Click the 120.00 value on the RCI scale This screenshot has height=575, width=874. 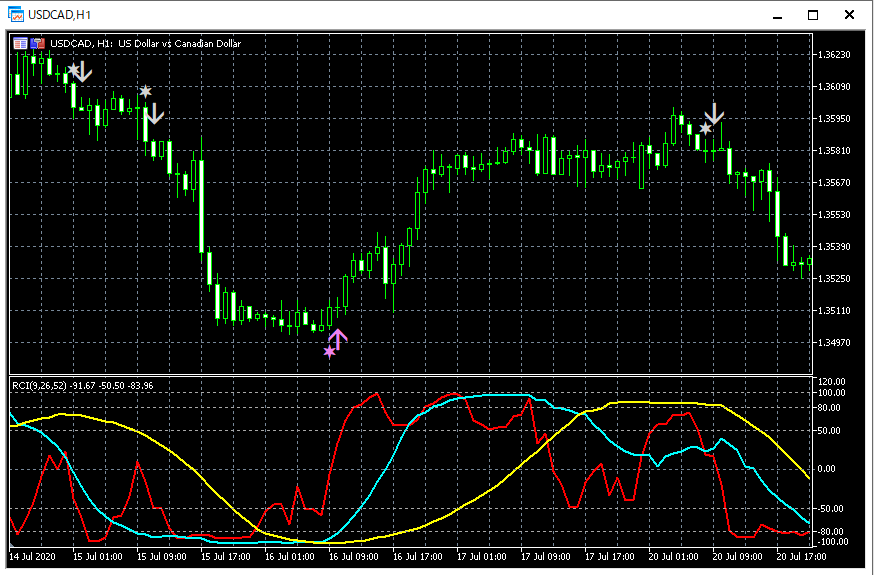pos(832,382)
